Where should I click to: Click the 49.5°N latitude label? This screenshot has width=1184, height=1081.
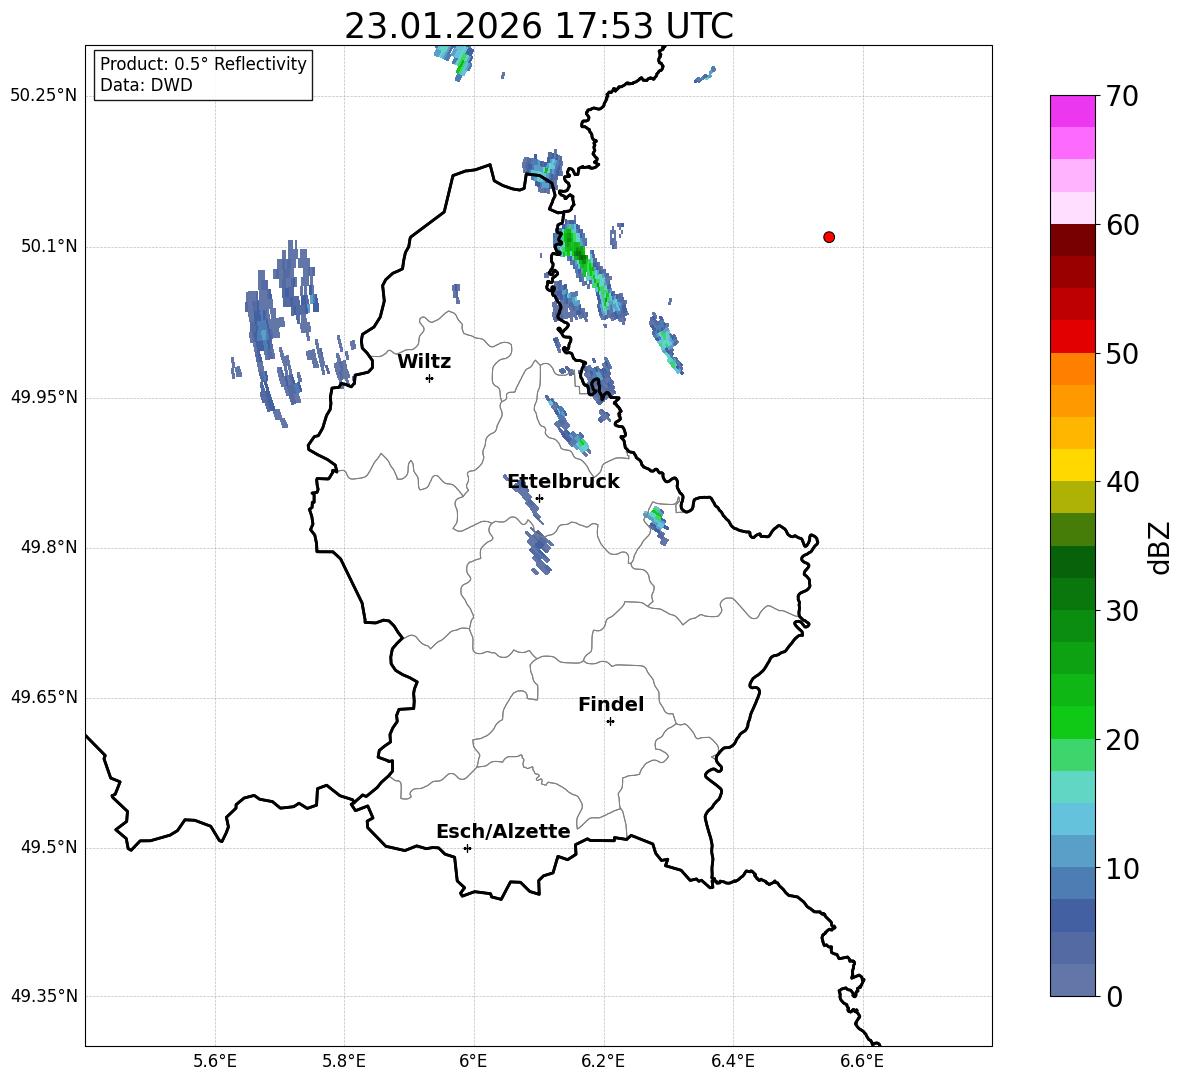(x=49, y=847)
